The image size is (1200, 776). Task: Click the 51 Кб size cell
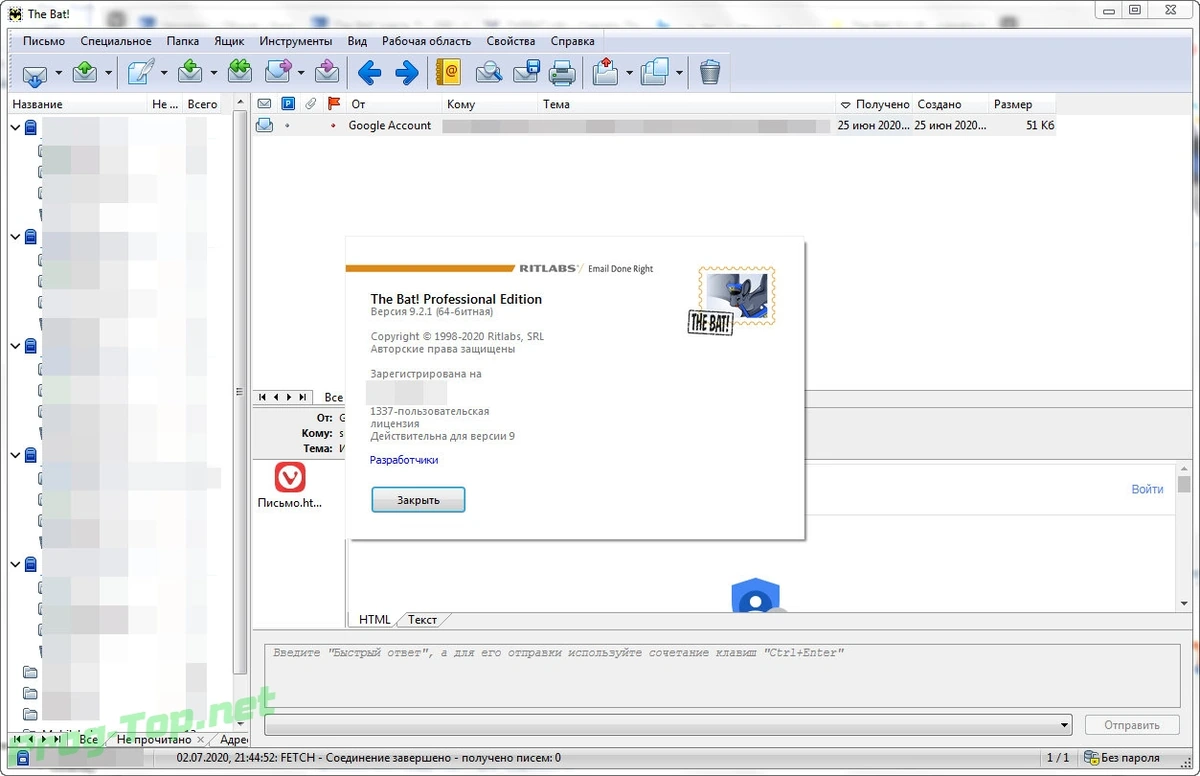click(x=1040, y=126)
